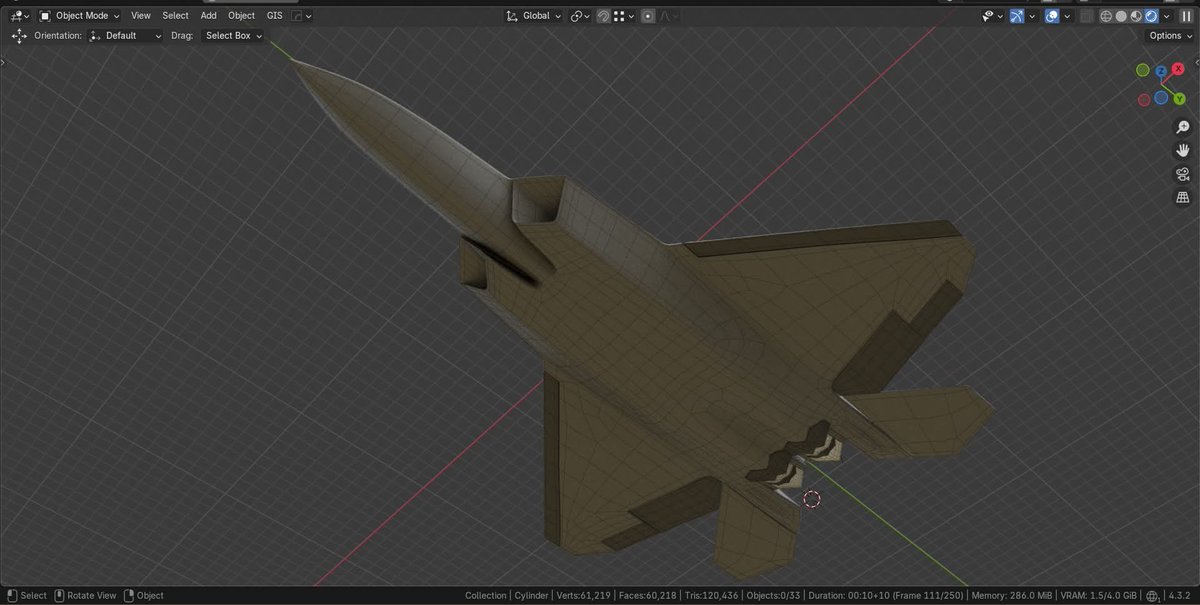Switch to rendered shading
The image size is (1200, 605).
point(1151,16)
